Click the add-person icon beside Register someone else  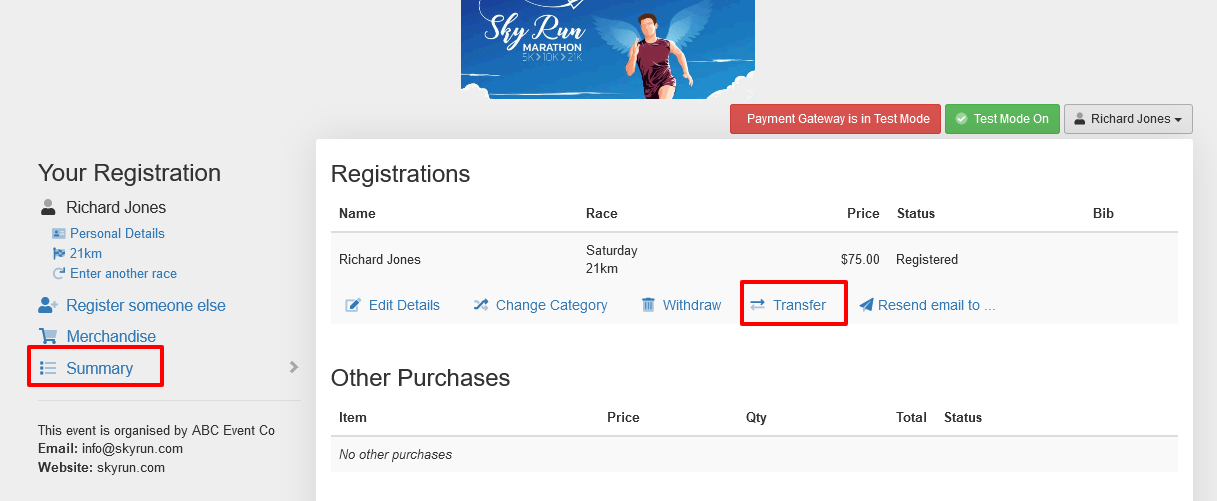pyautogui.click(x=48, y=305)
